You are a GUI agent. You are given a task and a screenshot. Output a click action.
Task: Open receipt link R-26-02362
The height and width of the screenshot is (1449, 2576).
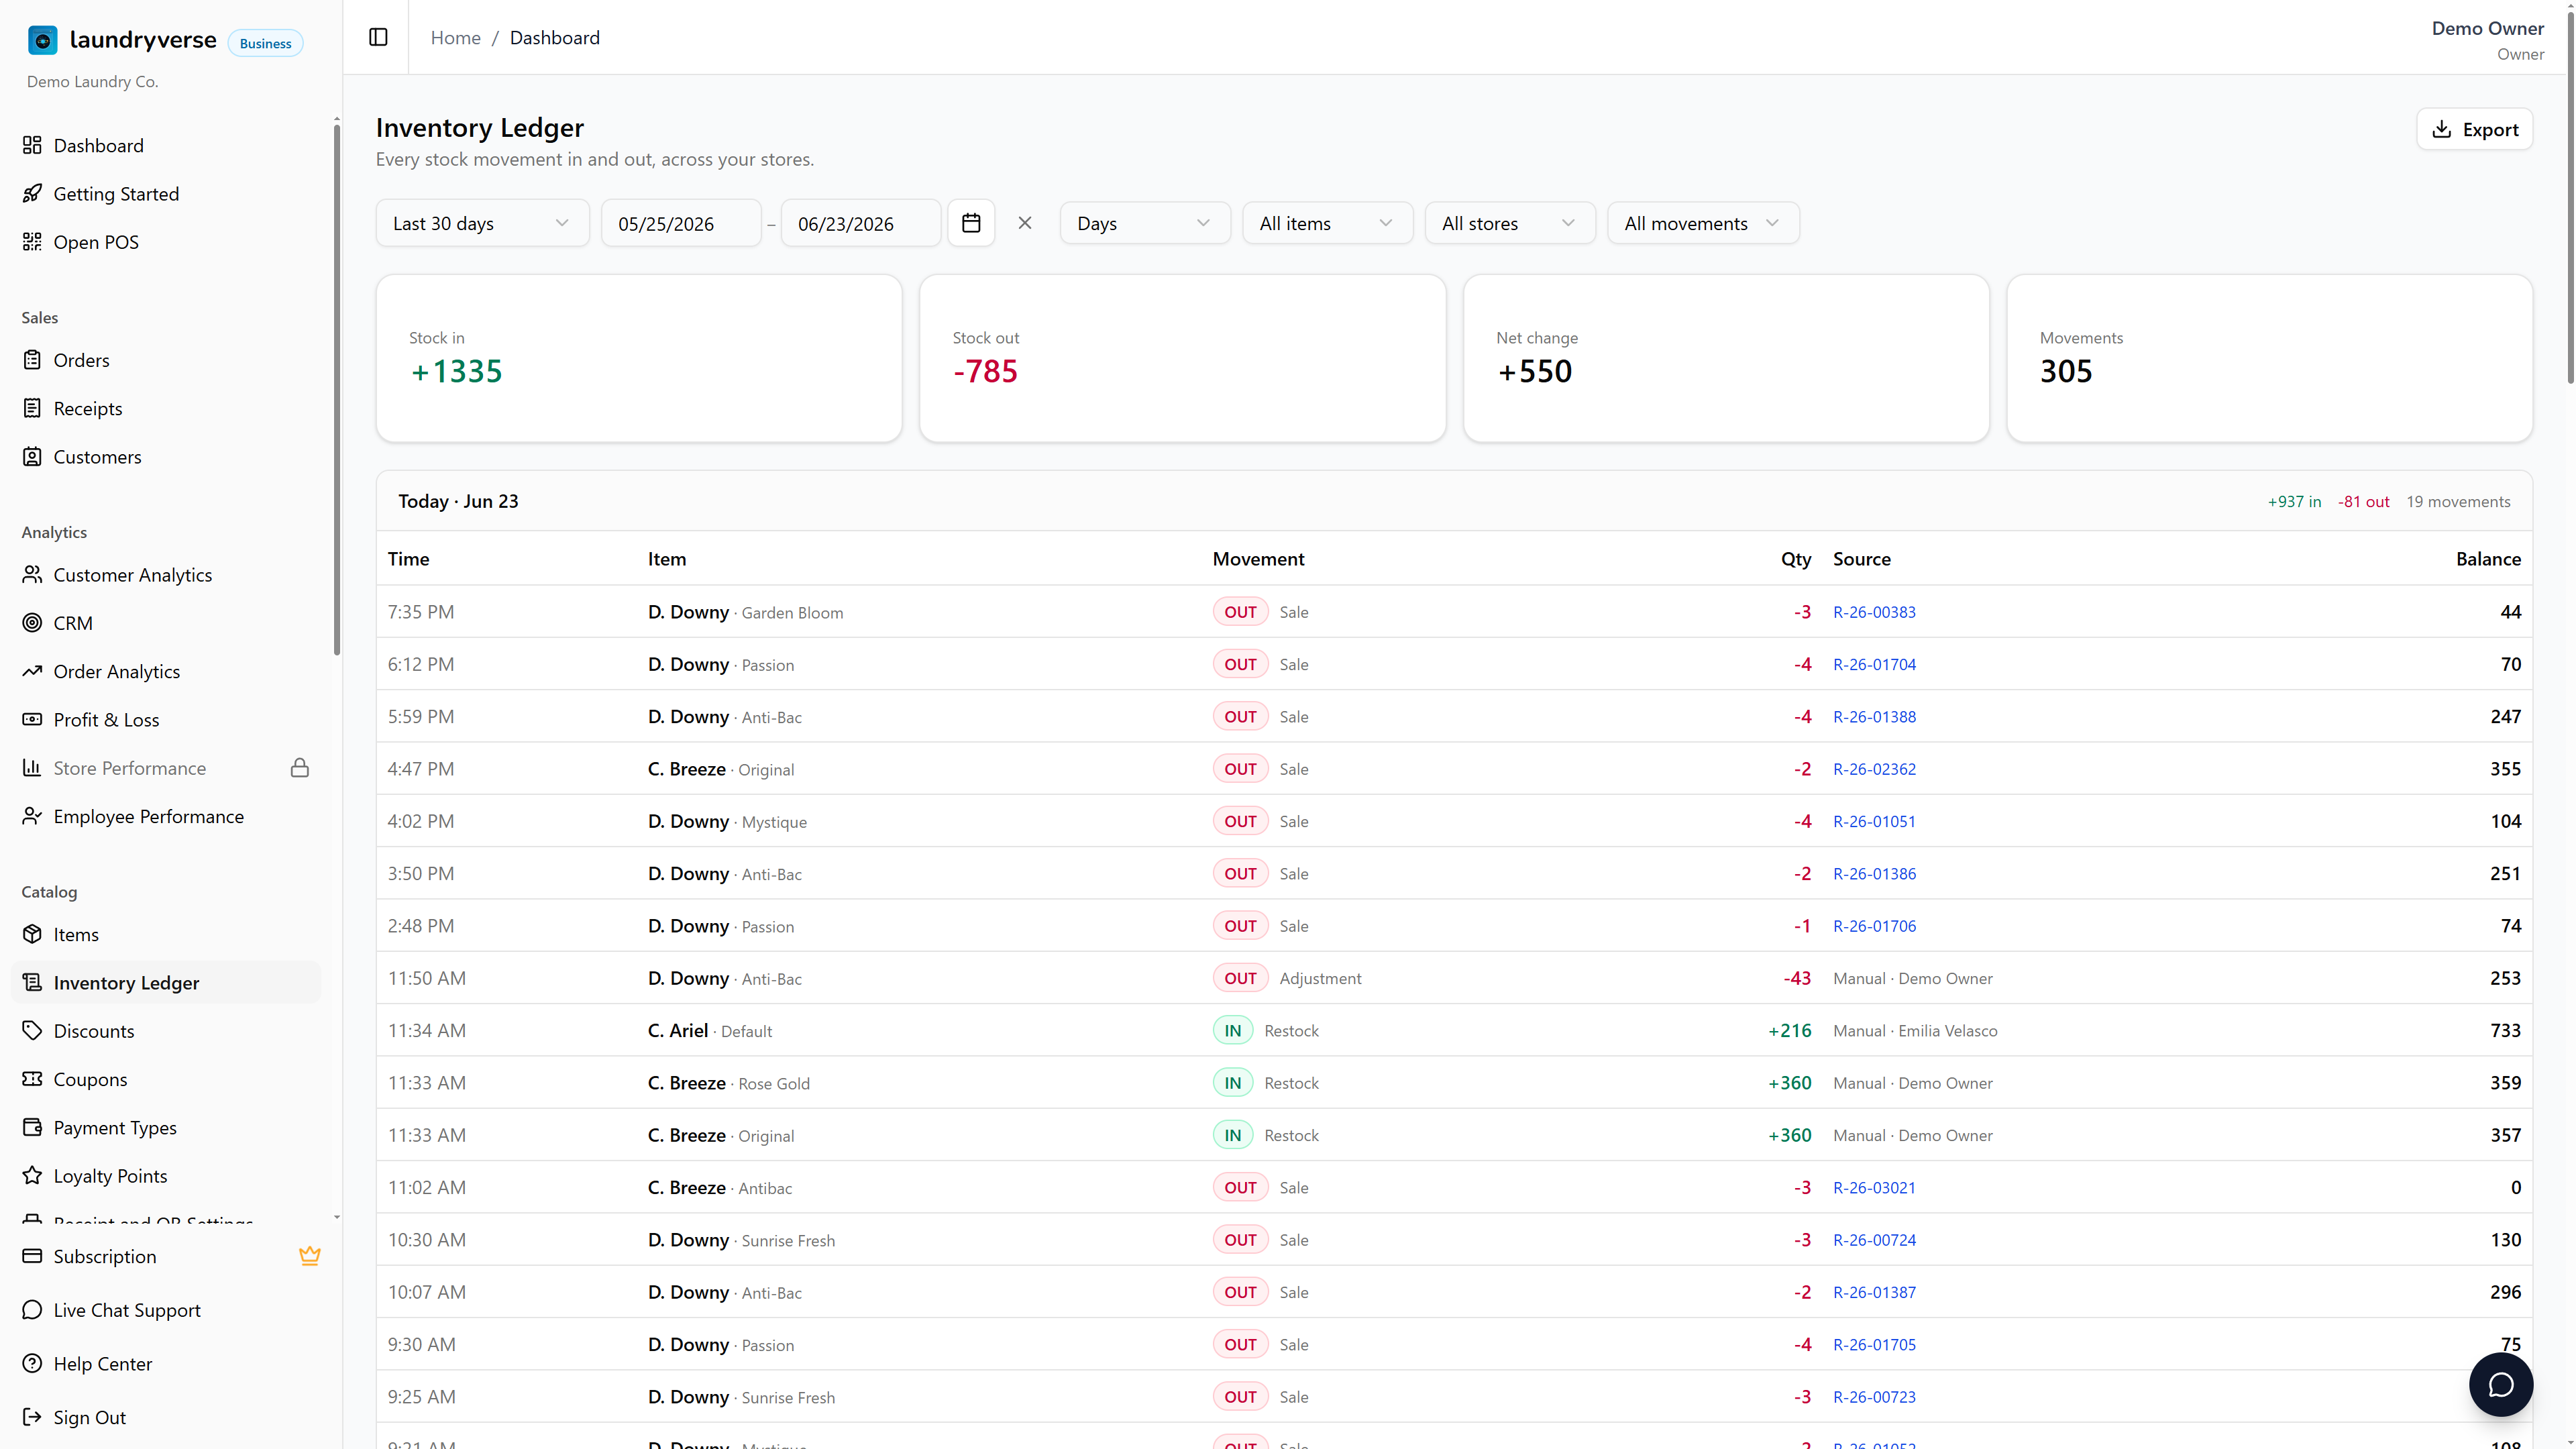pos(1874,769)
